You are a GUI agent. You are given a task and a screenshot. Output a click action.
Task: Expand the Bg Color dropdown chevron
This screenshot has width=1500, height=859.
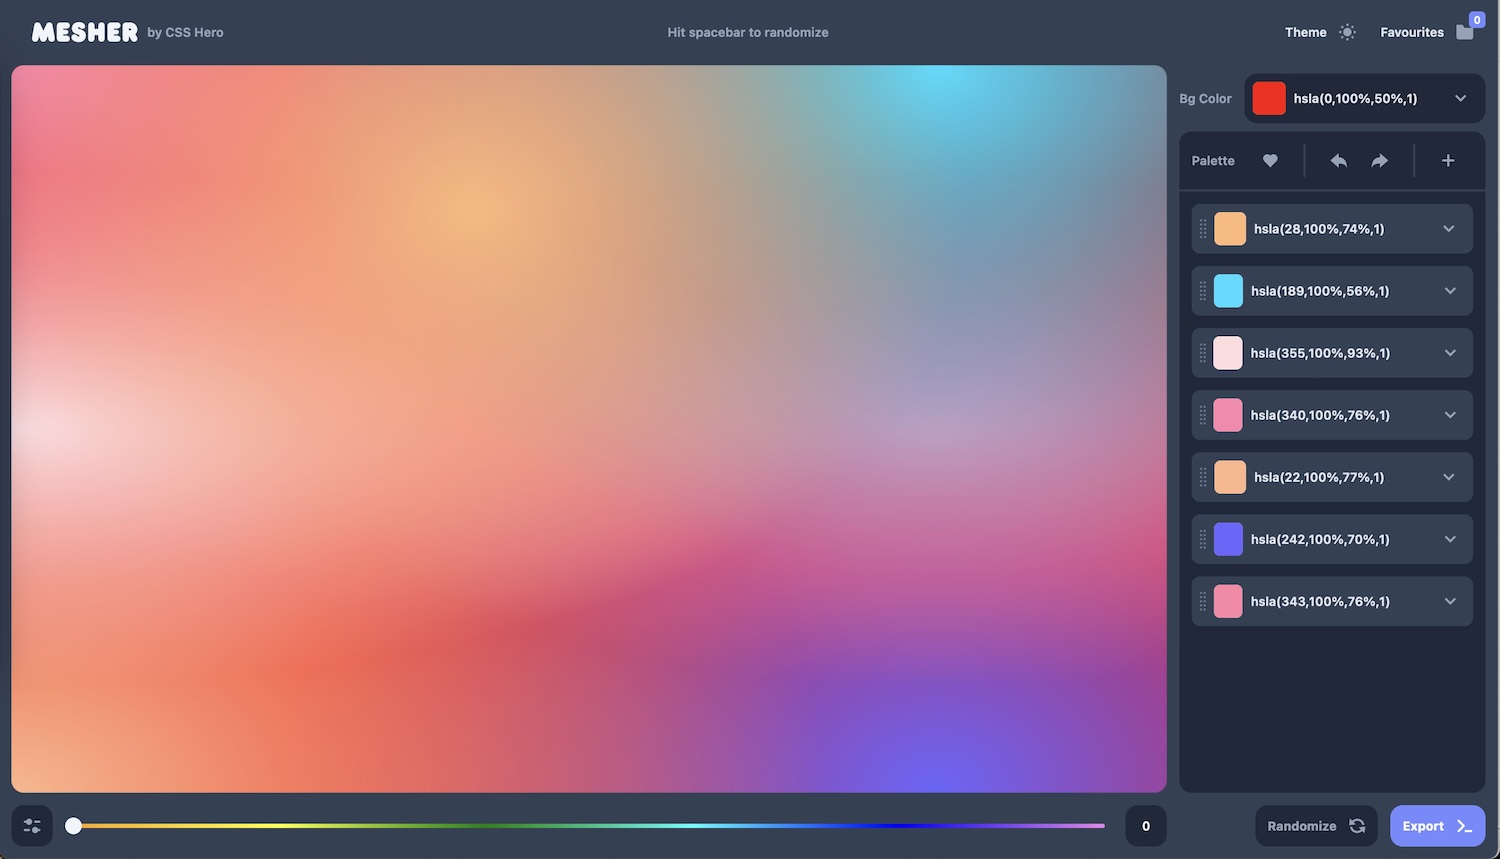(1461, 98)
